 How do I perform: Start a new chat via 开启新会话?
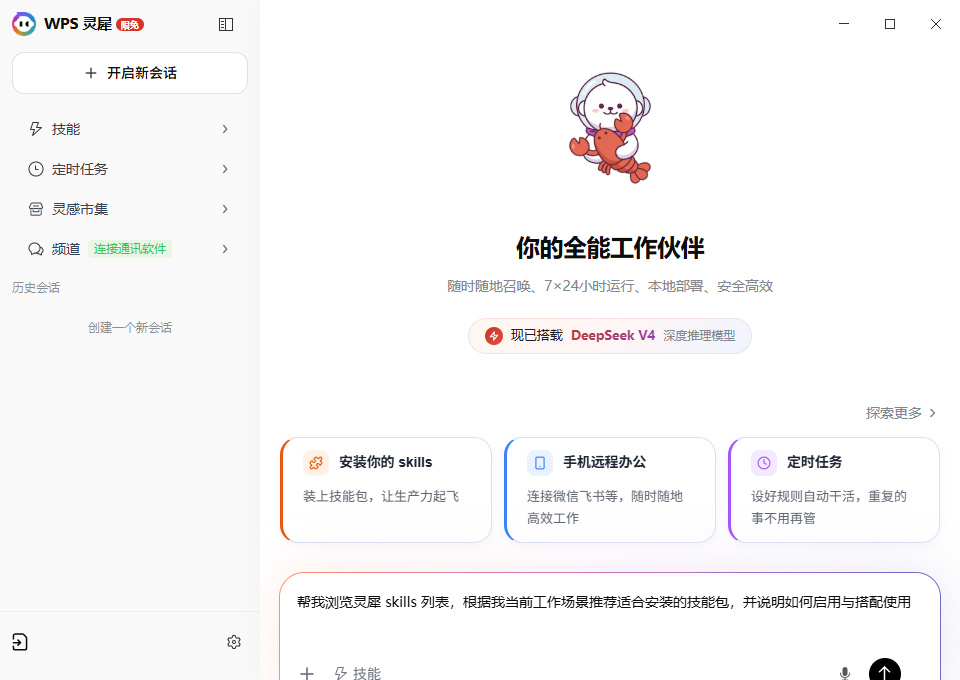click(x=130, y=73)
